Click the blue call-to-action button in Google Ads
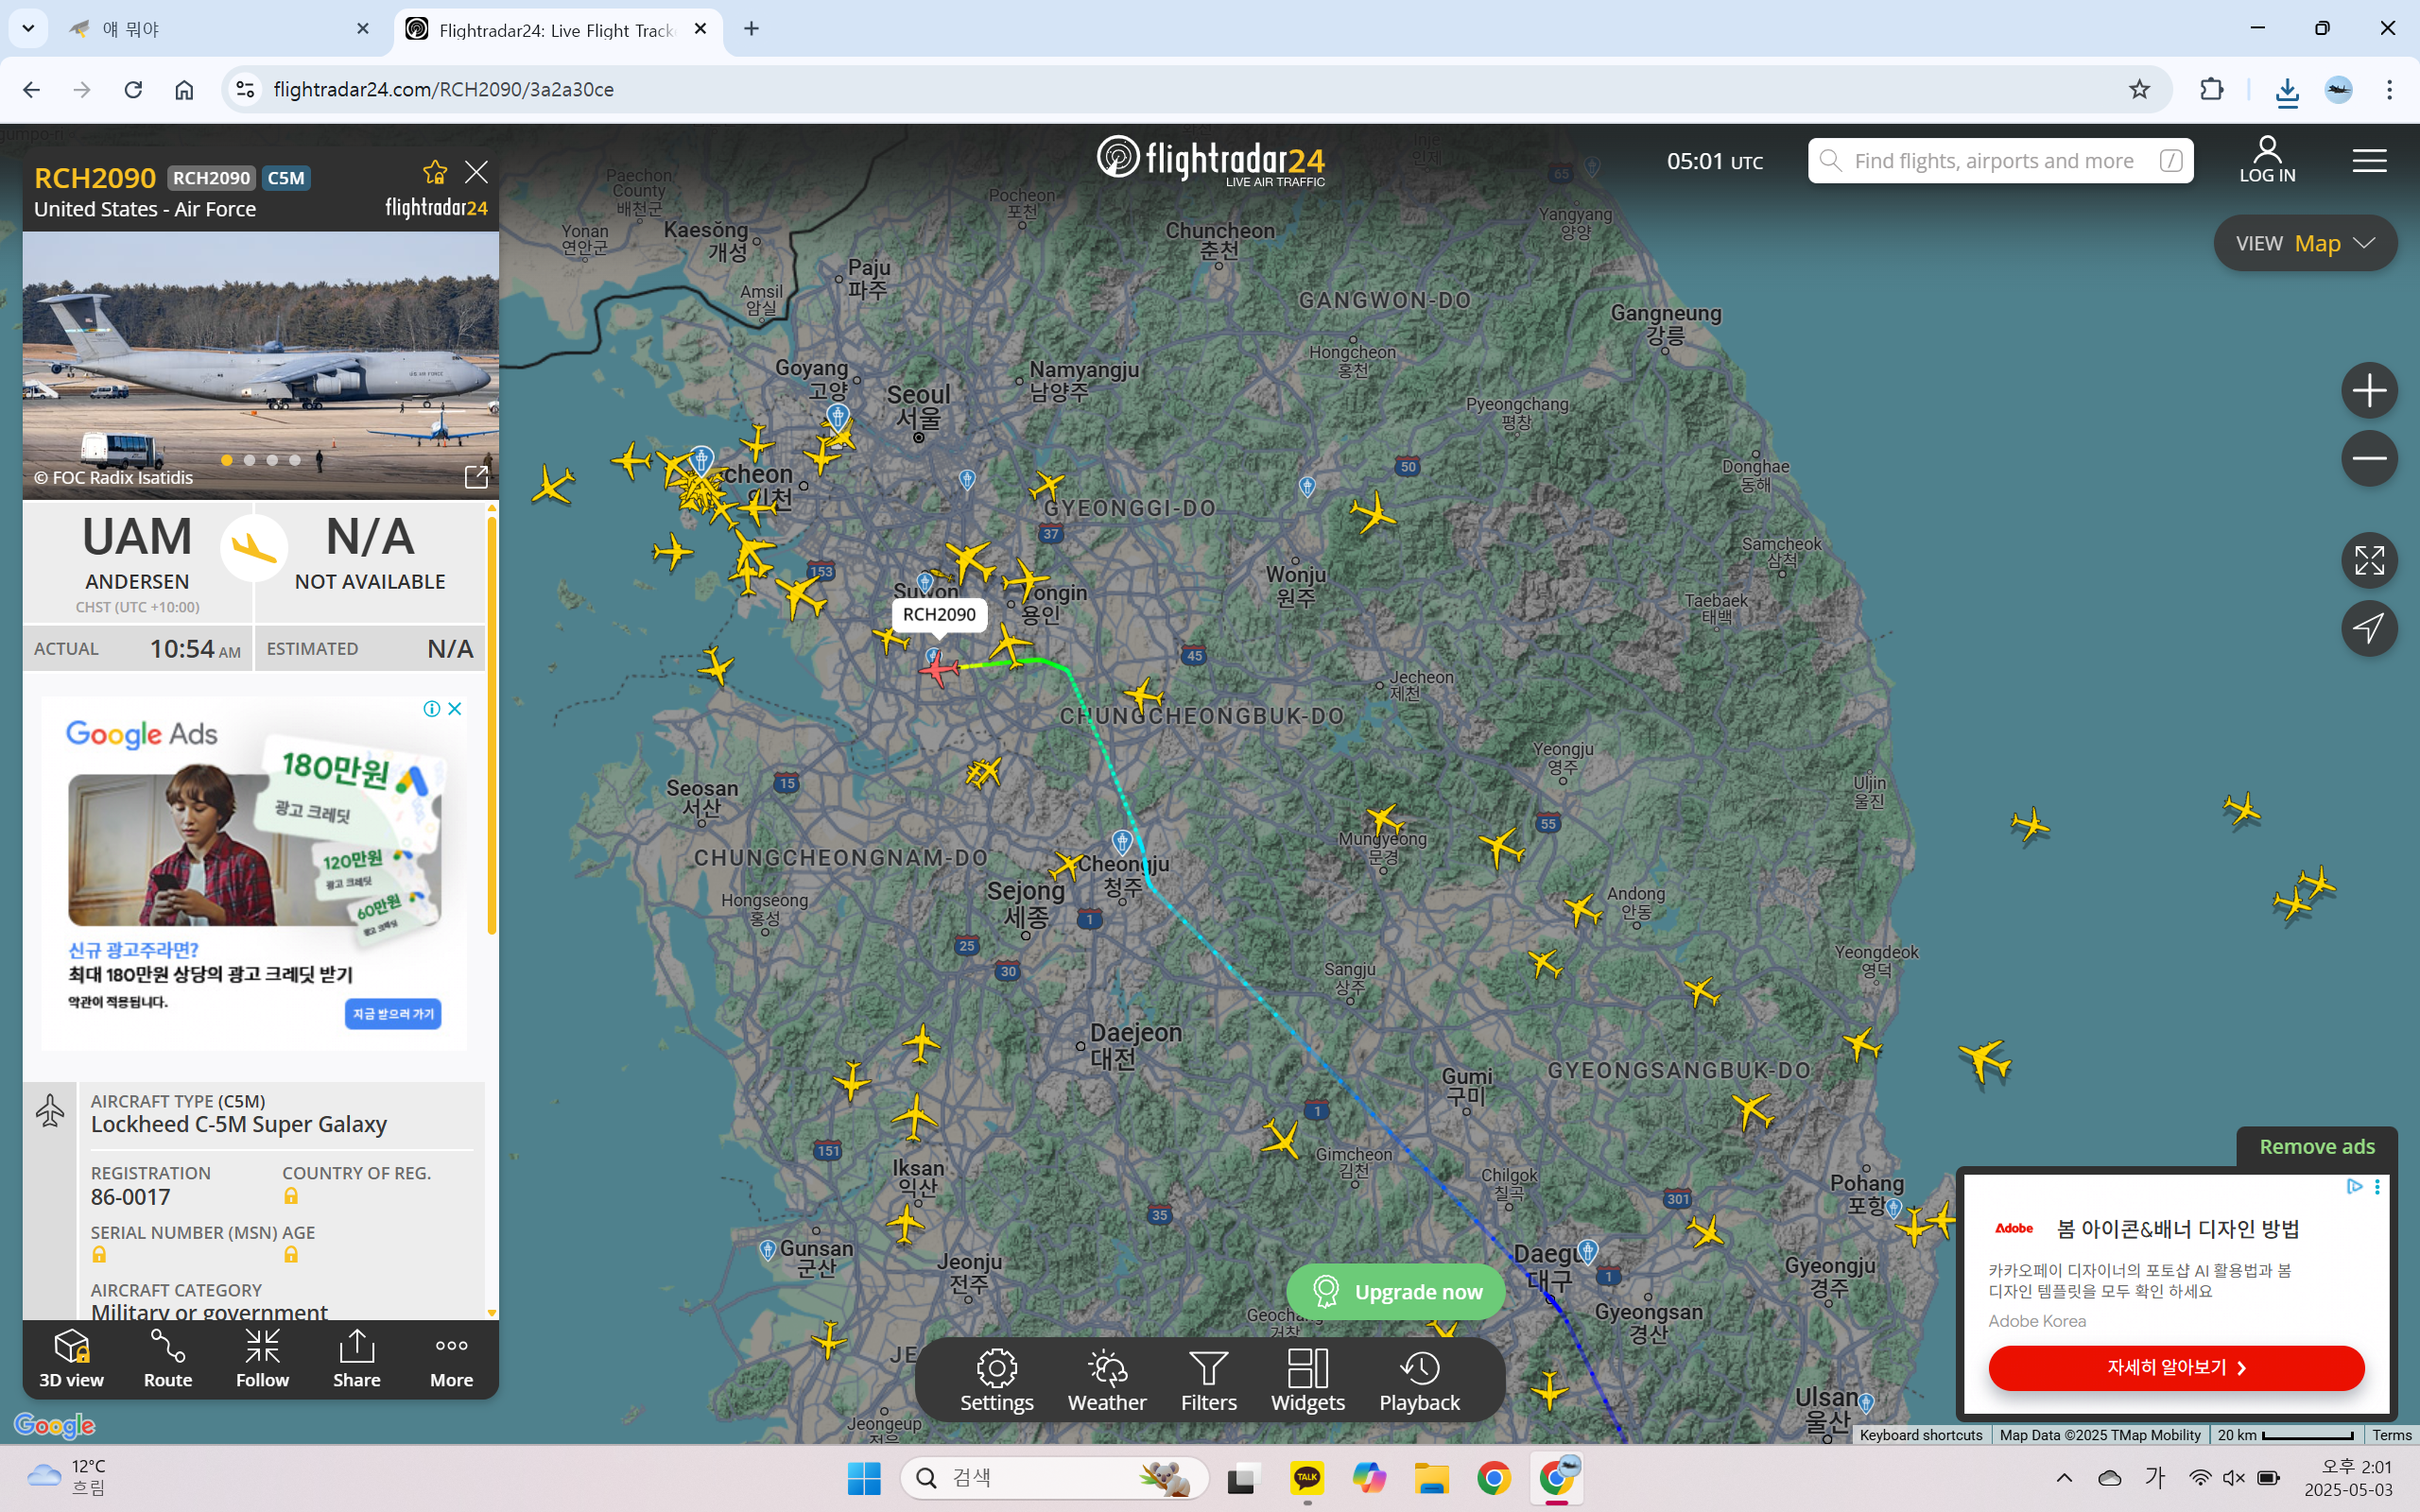The image size is (2420, 1512). click(x=393, y=1014)
